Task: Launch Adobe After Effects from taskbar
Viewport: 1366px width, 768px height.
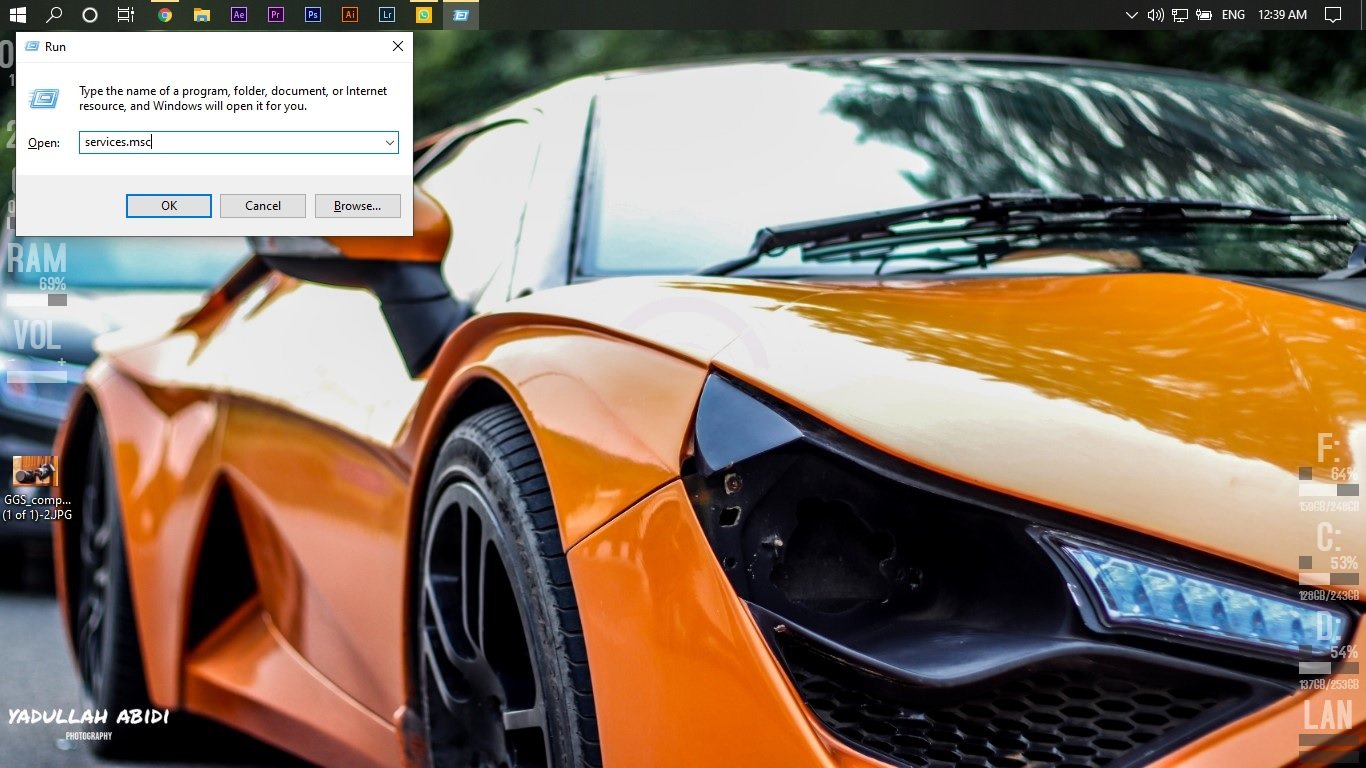Action: tap(238, 15)
